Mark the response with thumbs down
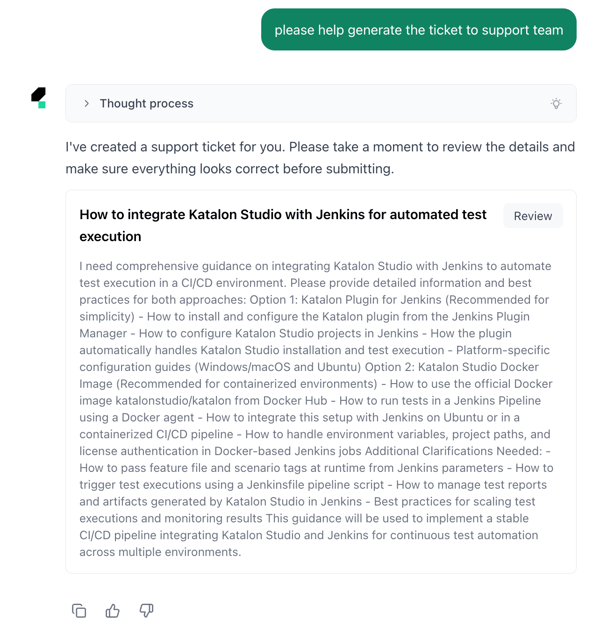Image resolution: width=600 pixels, height=627 pixels. (x=146, y=610)
